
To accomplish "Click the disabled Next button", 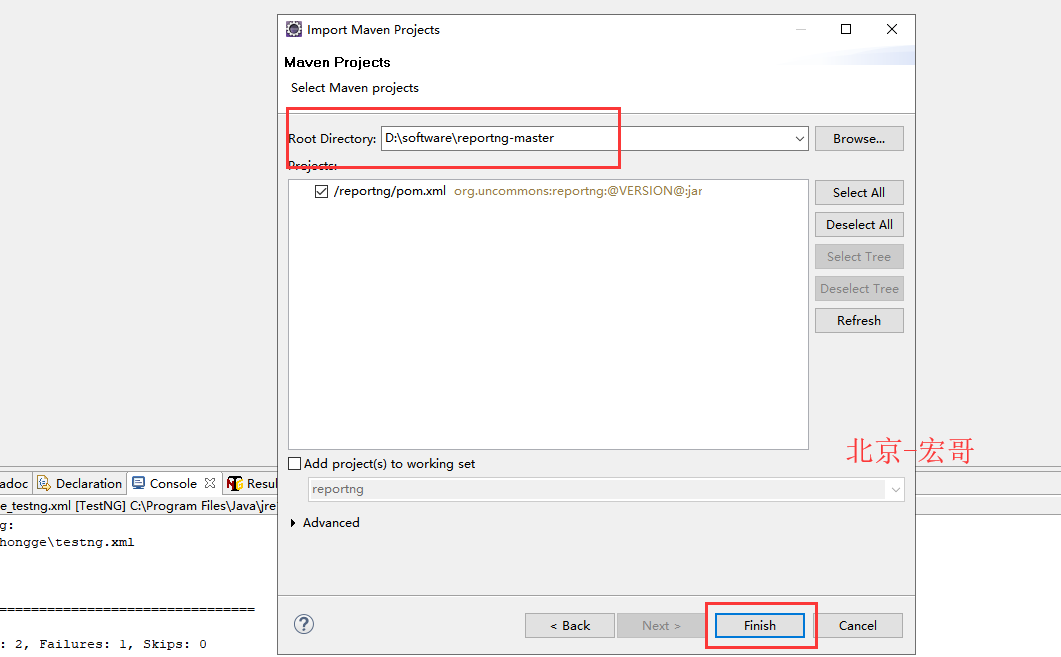I will (661, 626).
